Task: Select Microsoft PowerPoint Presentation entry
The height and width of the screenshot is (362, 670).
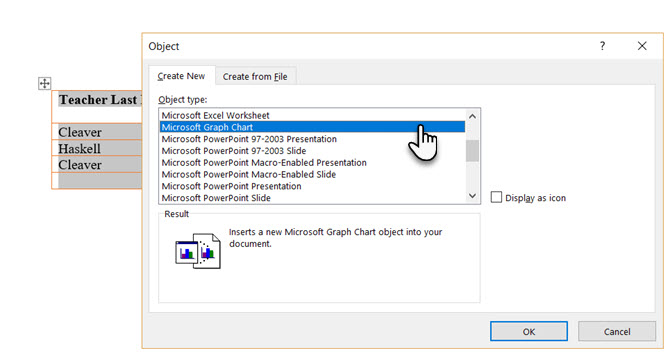Action: 312,186
